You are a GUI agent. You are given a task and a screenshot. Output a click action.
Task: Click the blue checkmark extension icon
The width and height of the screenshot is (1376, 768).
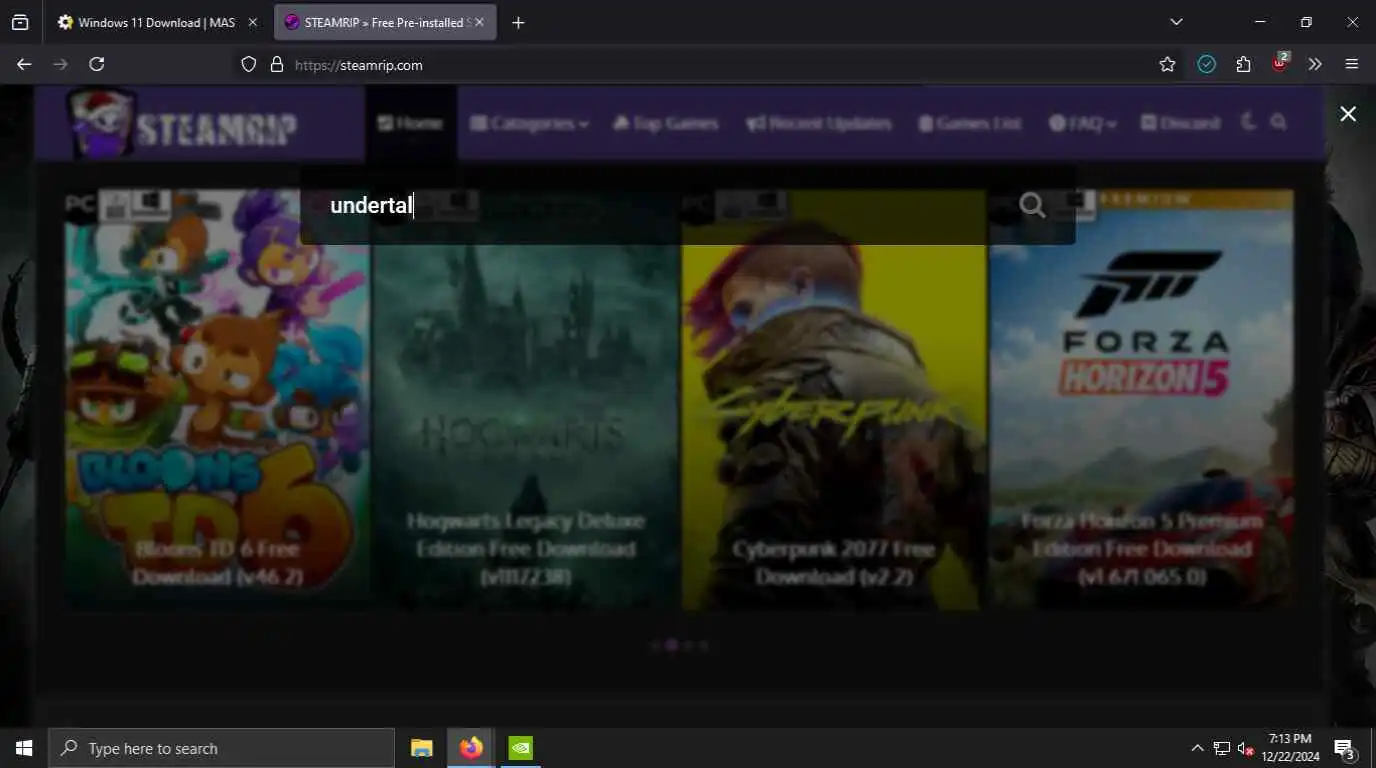[1207, 64]
